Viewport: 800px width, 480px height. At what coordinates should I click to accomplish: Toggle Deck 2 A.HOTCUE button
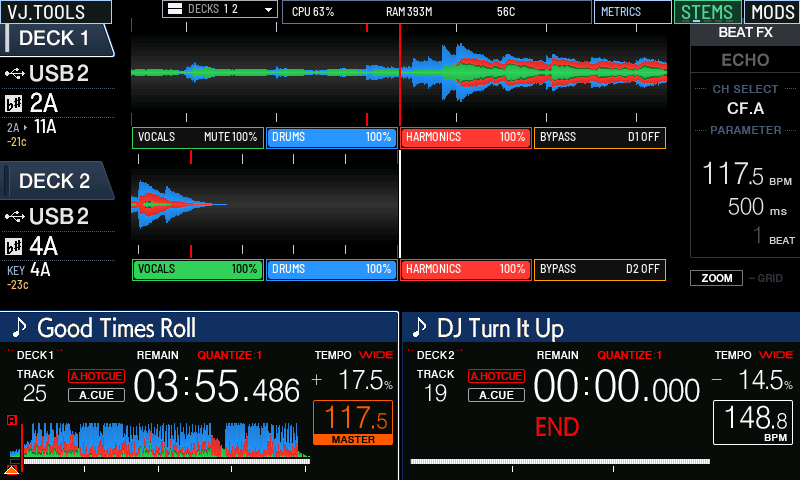[496, 376]
